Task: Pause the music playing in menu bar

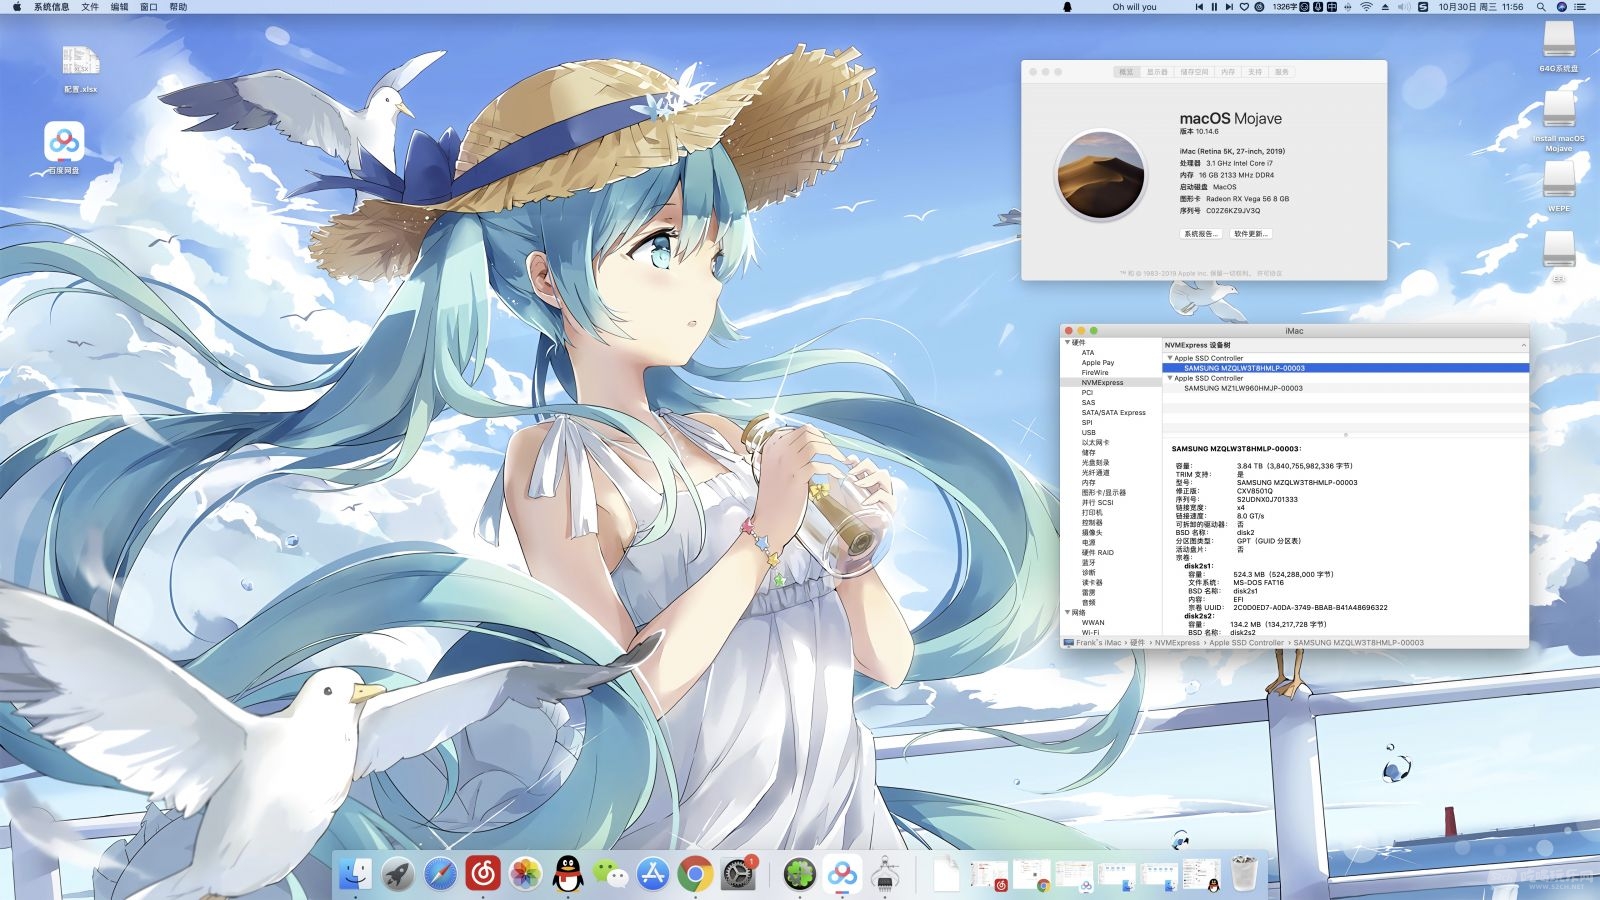Action: 1214,7
